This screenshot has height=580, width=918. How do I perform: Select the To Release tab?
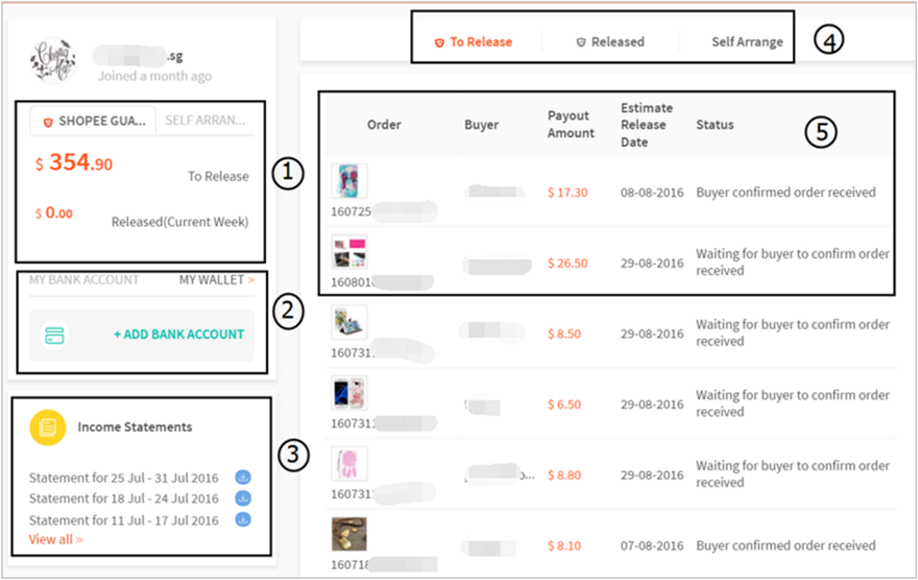click(x=480, y=42)
